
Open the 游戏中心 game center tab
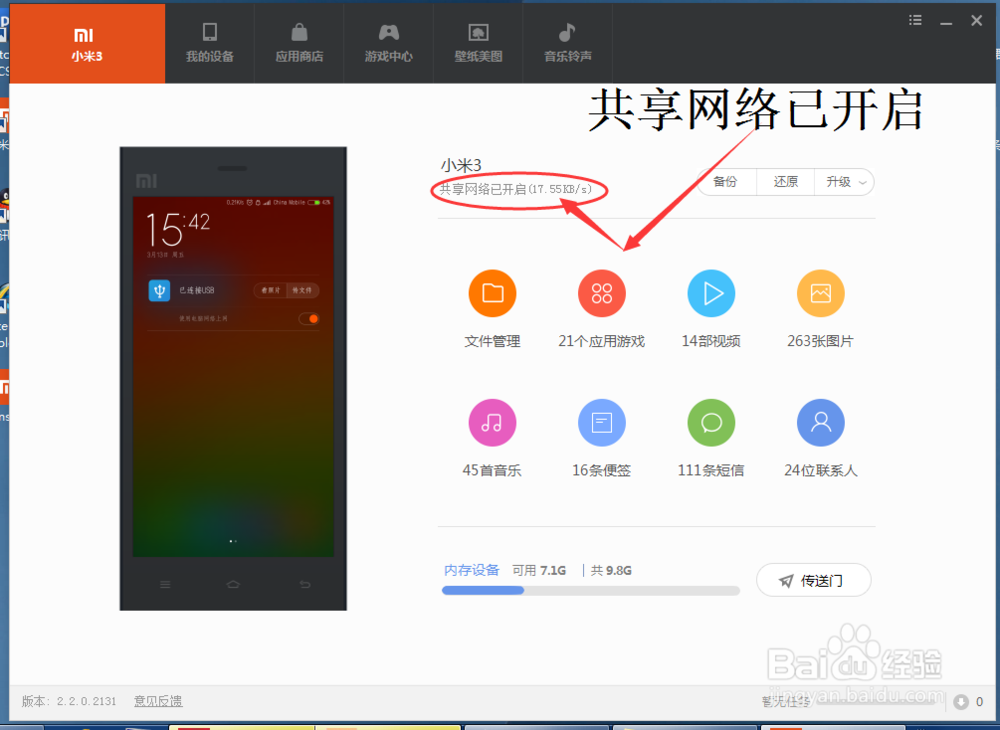(x=388, y=43)
